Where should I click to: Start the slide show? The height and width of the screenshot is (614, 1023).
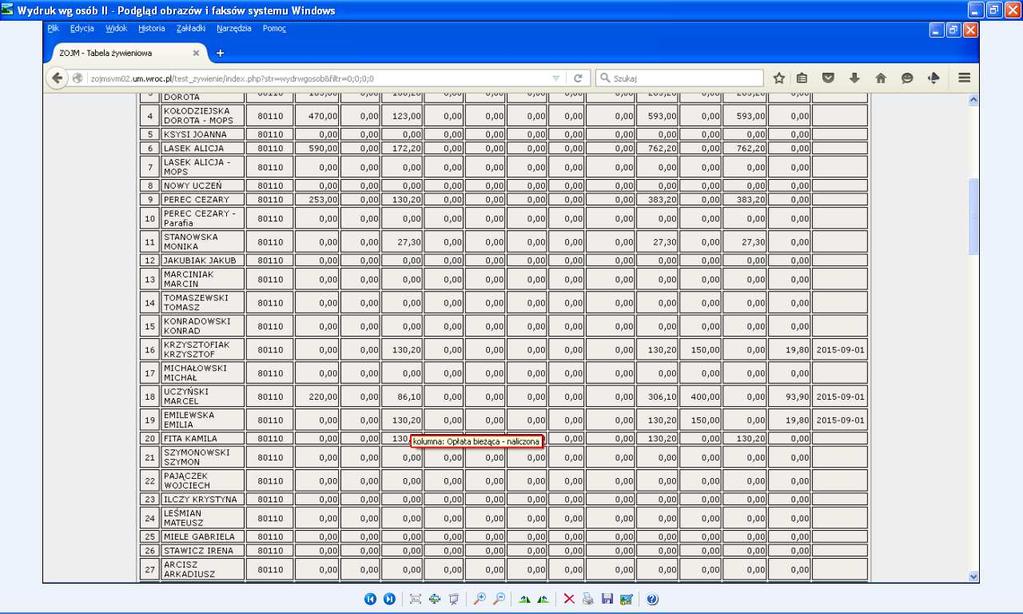pos(454,599)
